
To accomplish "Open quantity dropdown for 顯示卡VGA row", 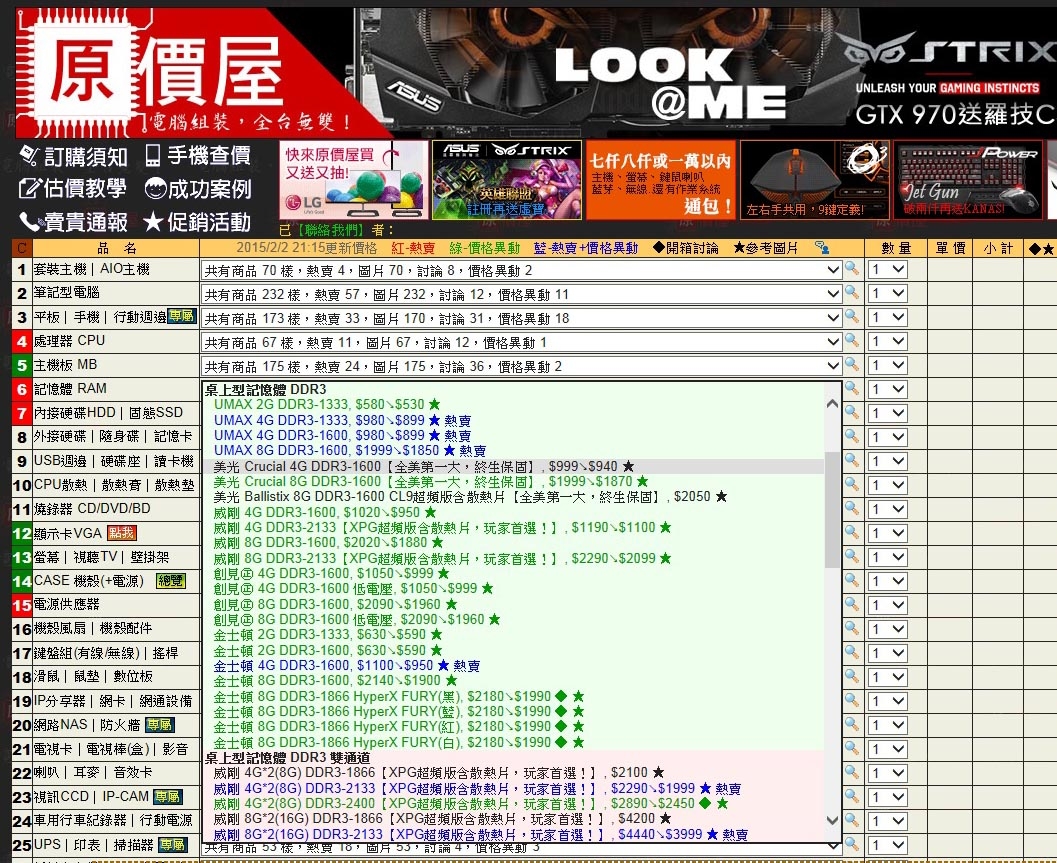I will point(887,533).
